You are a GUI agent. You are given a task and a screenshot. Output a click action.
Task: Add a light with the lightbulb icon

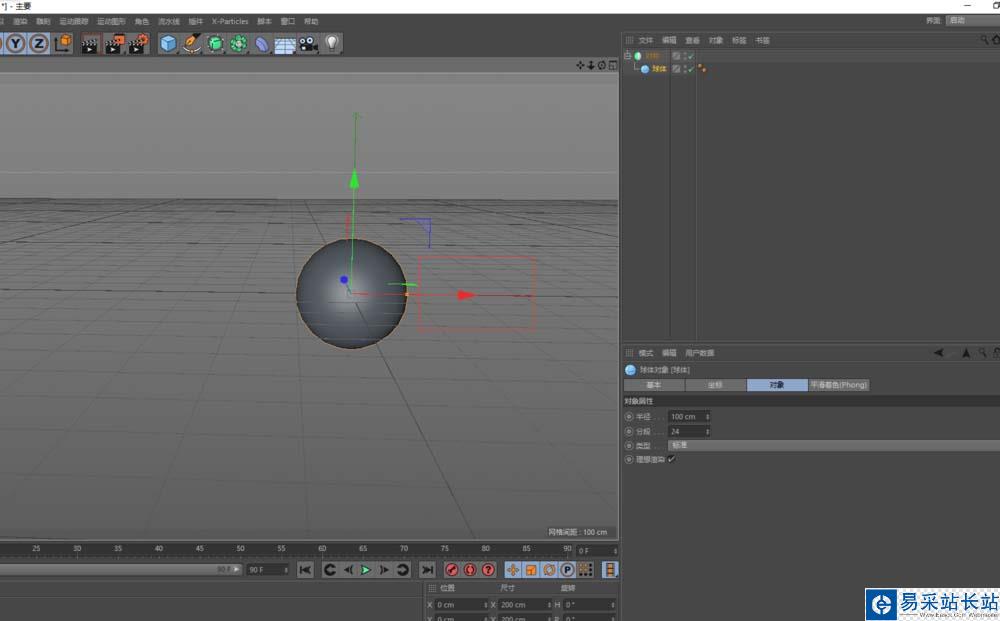[332, 43]
